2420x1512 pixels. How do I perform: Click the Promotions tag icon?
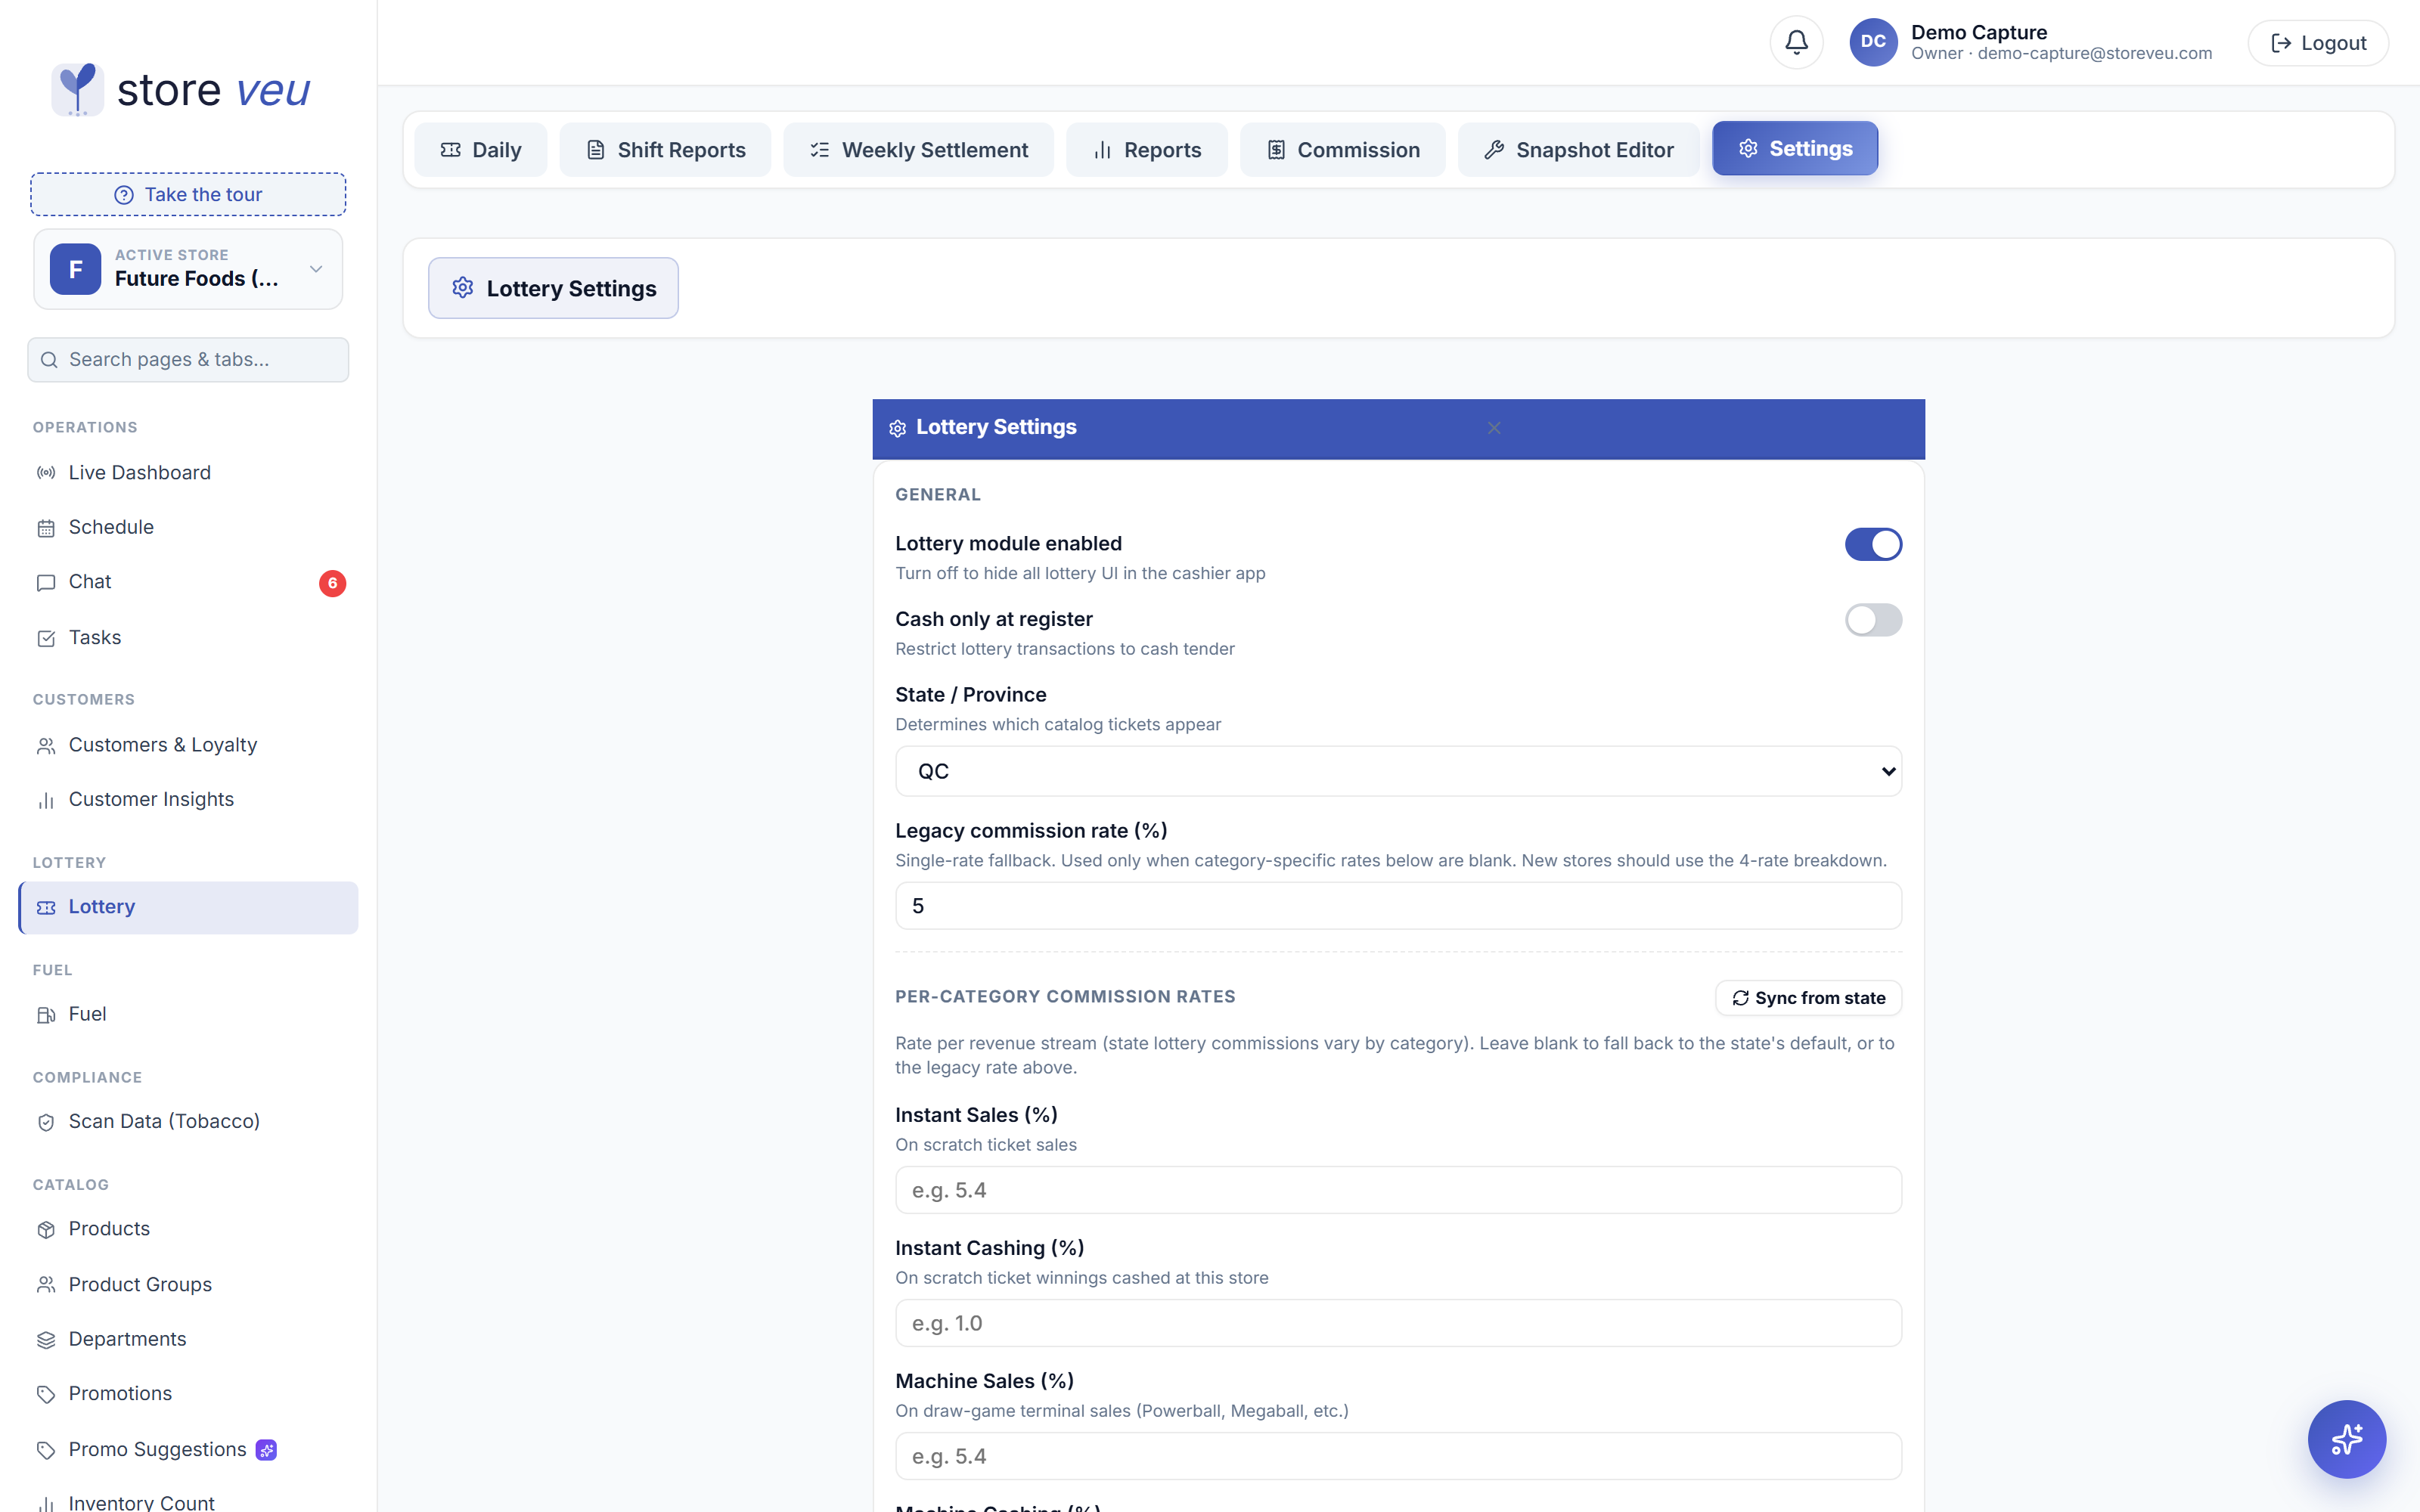(x=46, y=1394)
